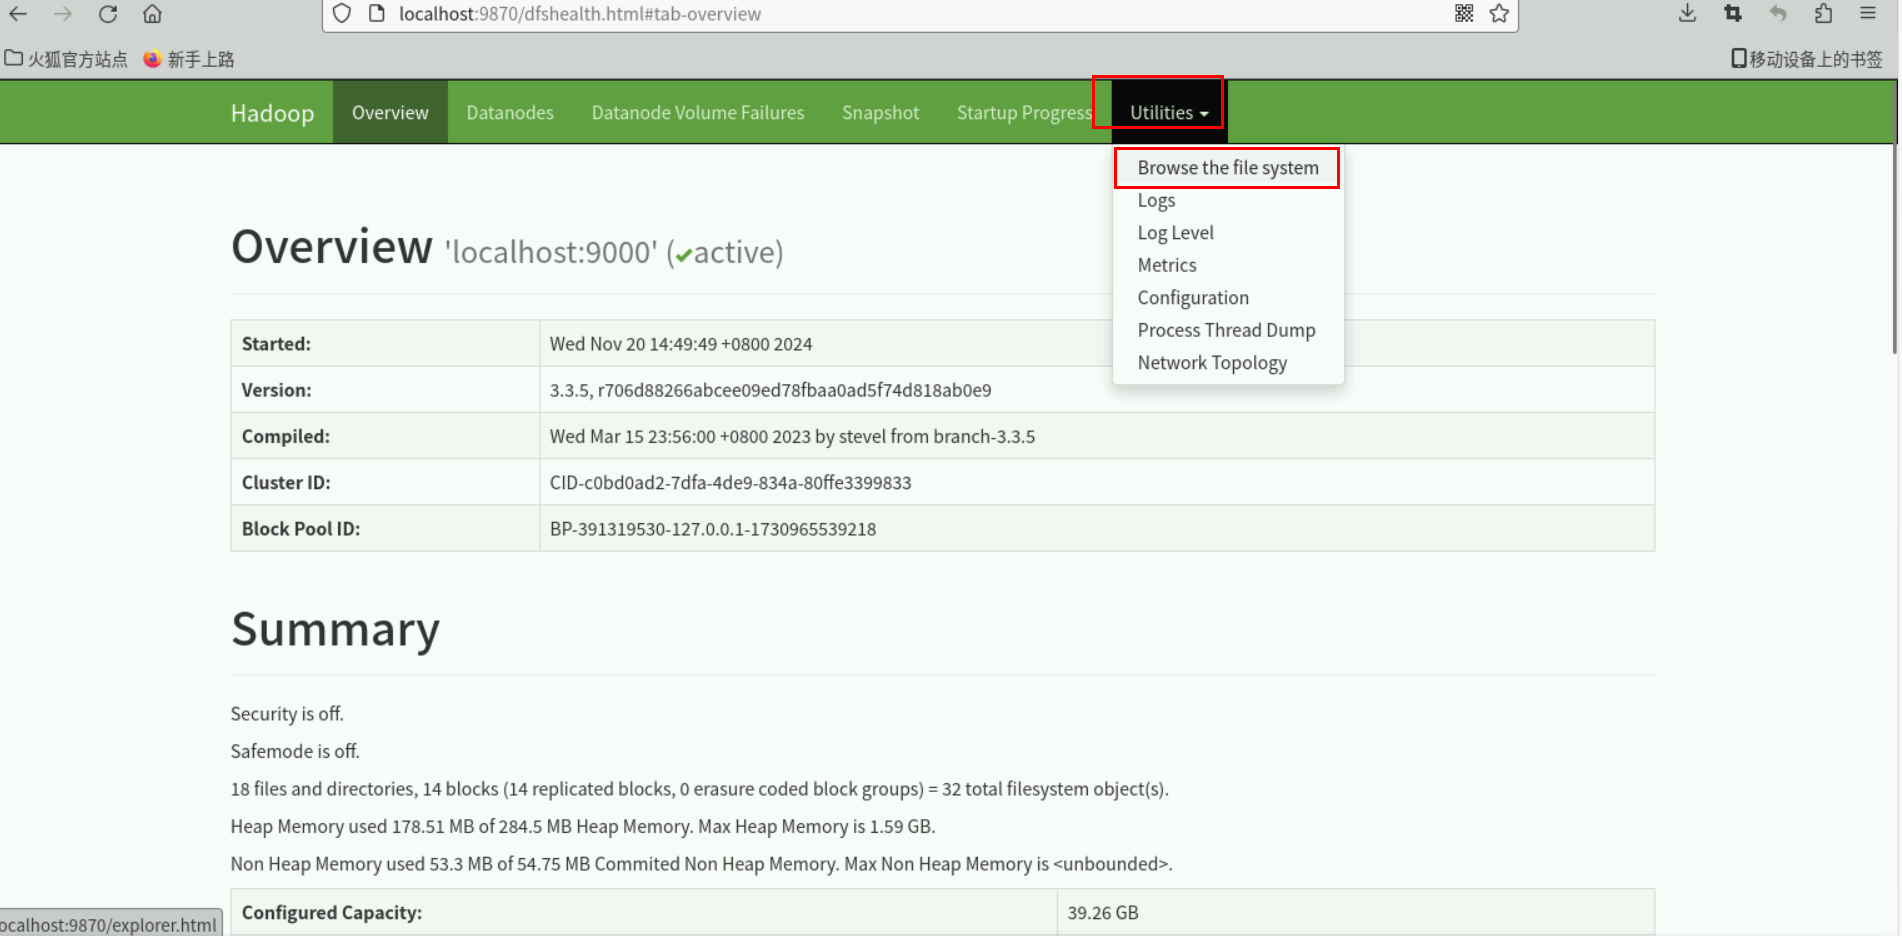The width and height of the screenshot is (1902, 936).
Task: Open the Snapshot tab
Action: click(x=880, y=112)
